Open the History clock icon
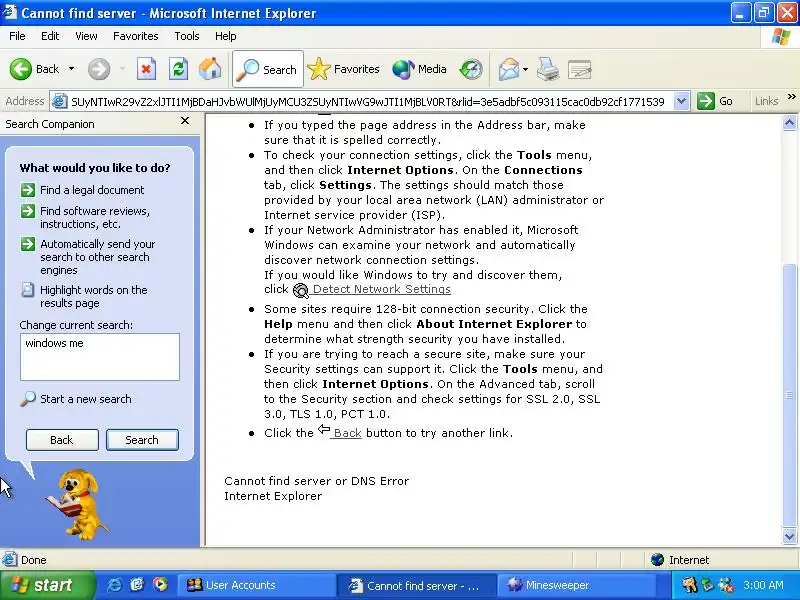 pos(470,69)
